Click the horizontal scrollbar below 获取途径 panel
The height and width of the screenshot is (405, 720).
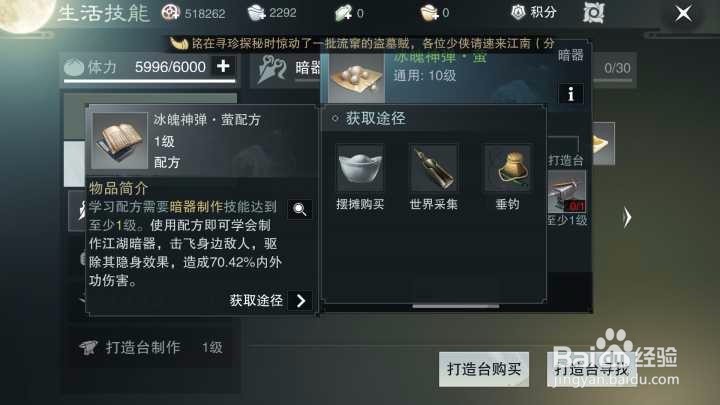click(456, 306)
